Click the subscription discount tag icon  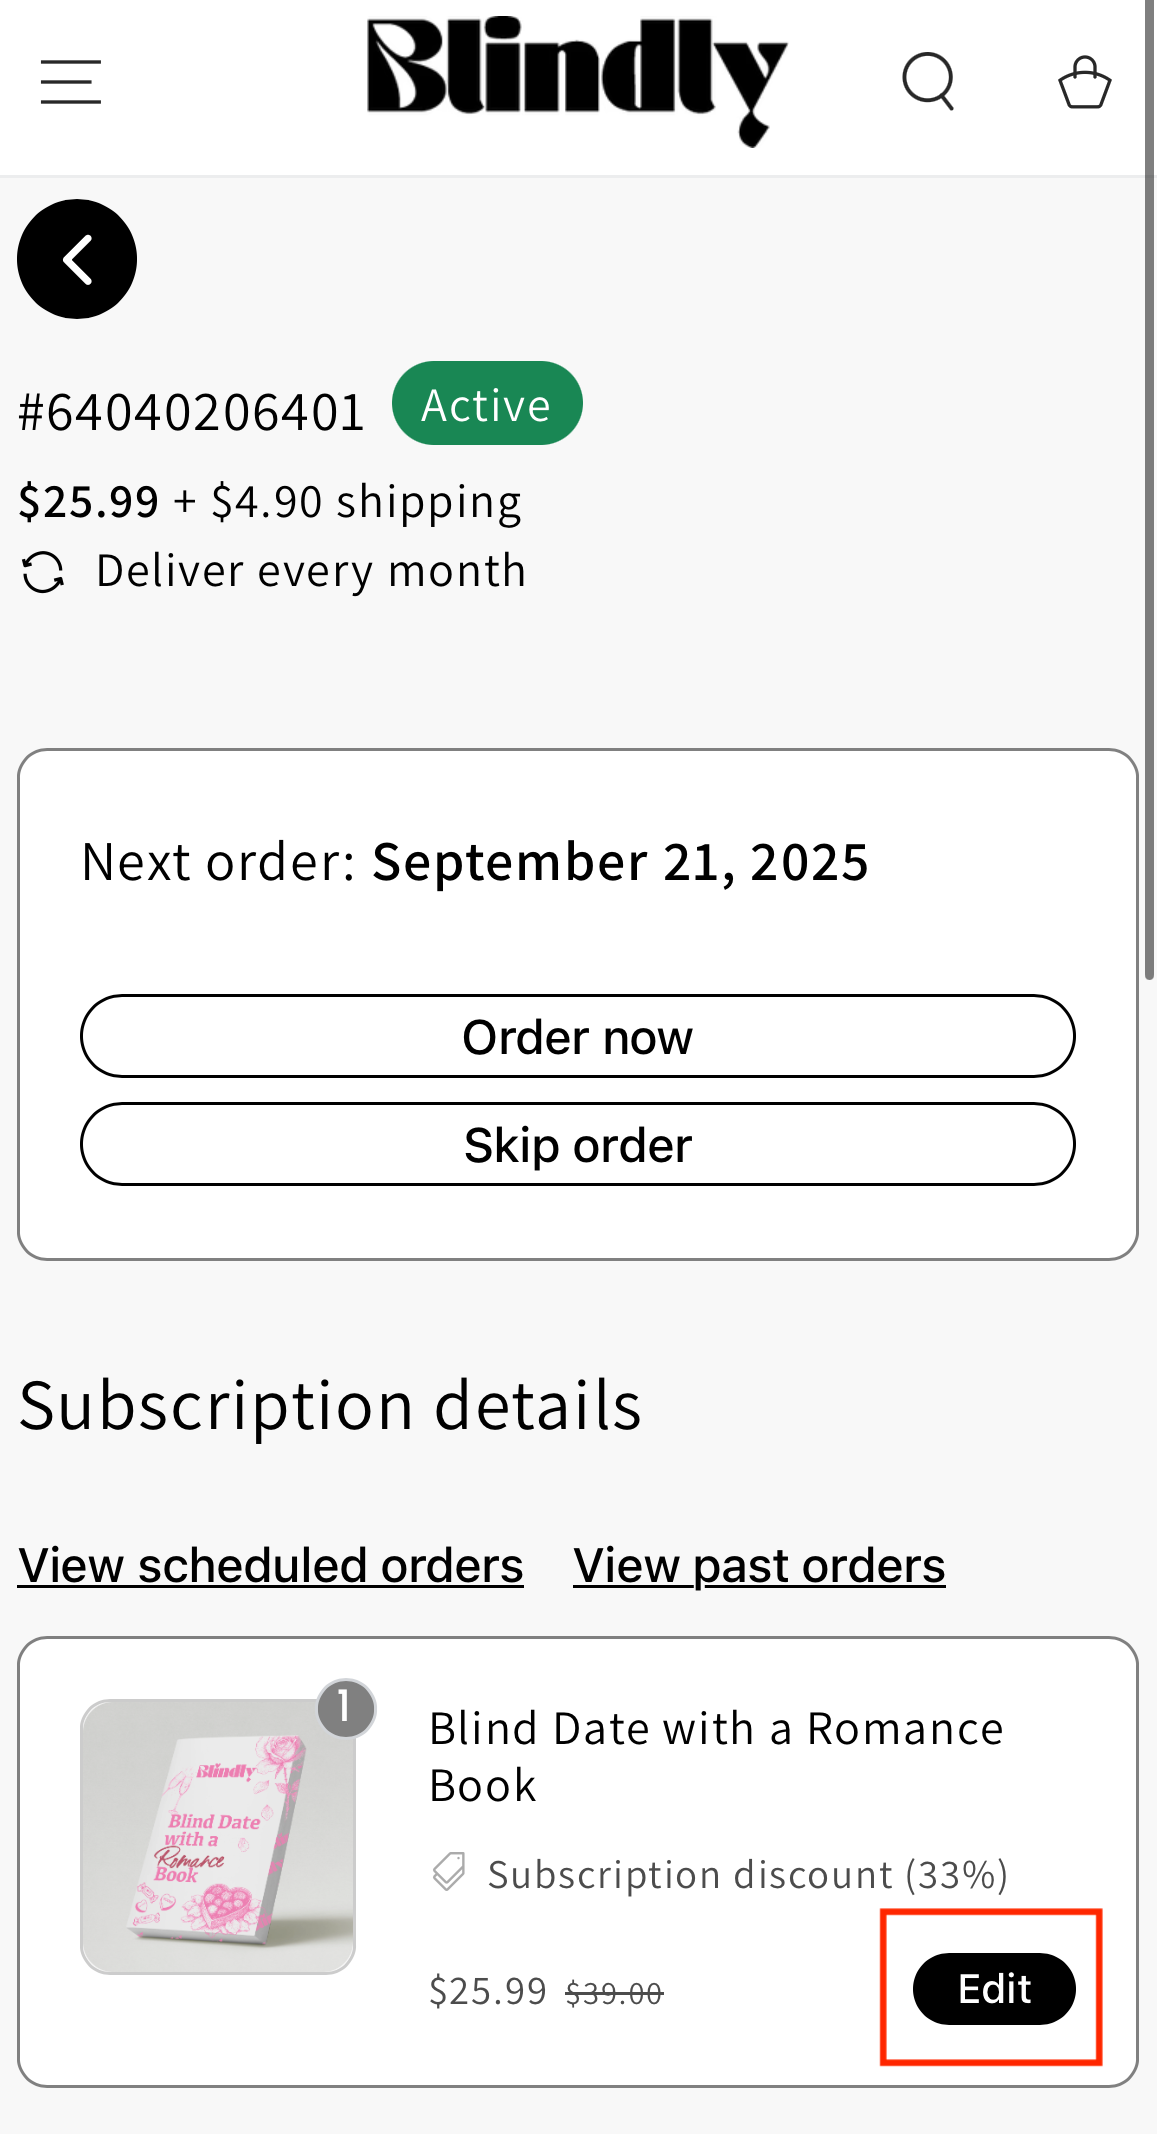point(449,1872)
